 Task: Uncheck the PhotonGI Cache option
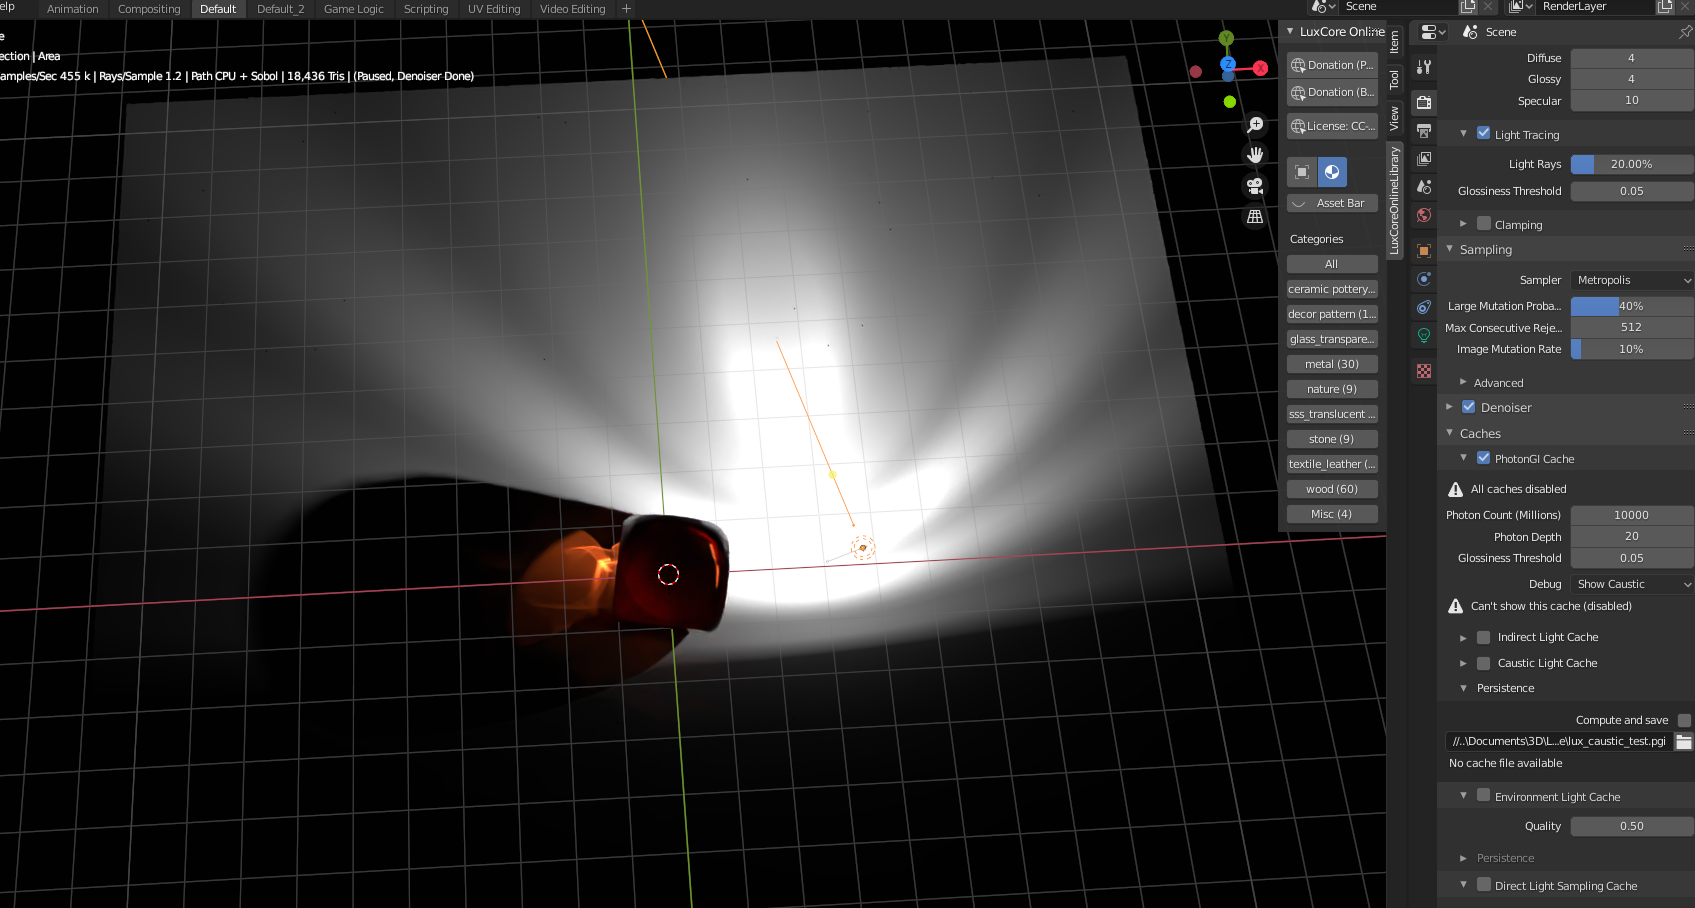(1484, 458)
